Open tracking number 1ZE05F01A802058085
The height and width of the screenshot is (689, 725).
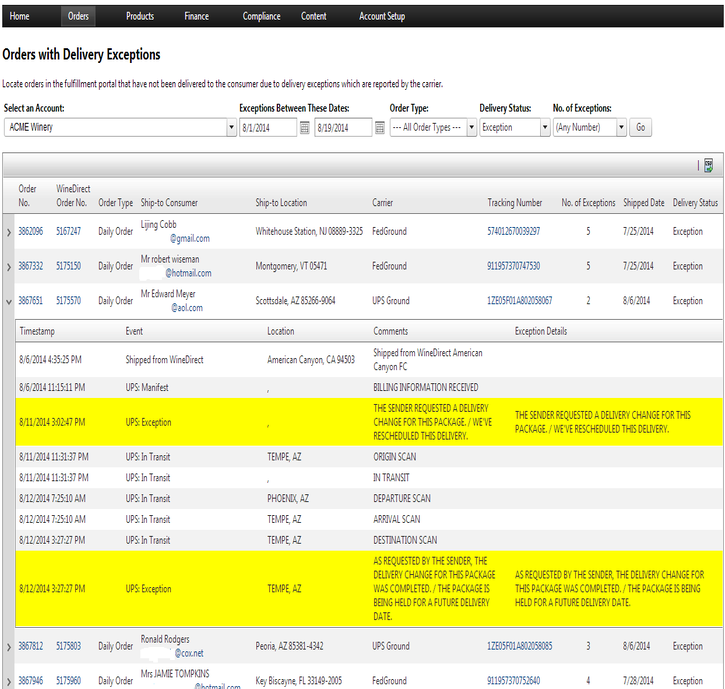(x=519, y=646)
